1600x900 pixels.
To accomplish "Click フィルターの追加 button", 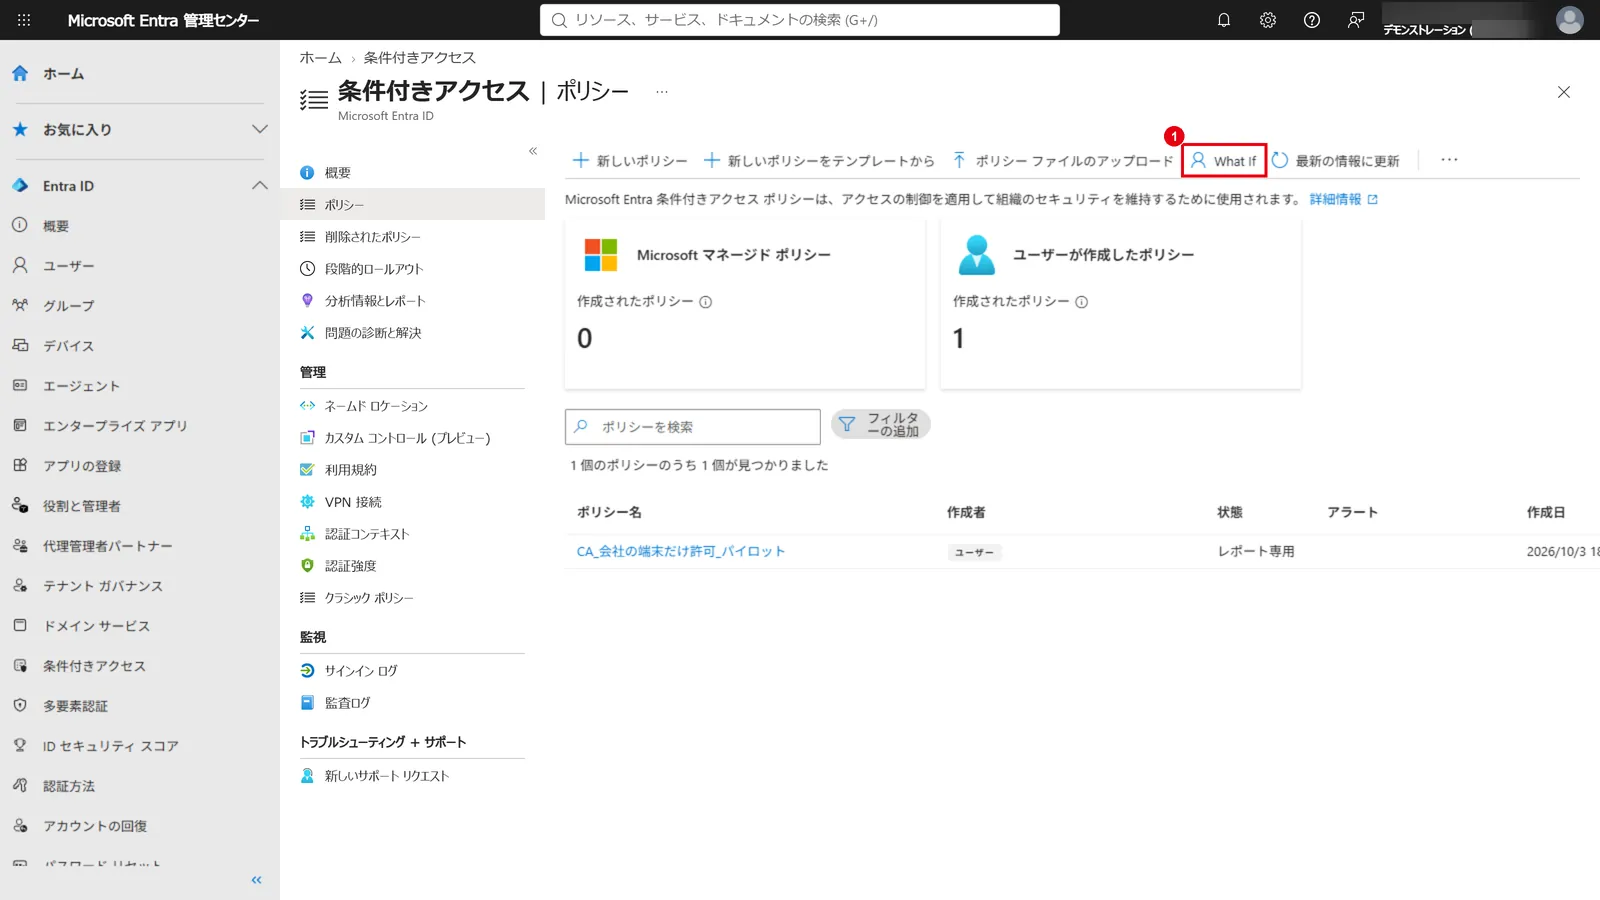I will 881,425.
